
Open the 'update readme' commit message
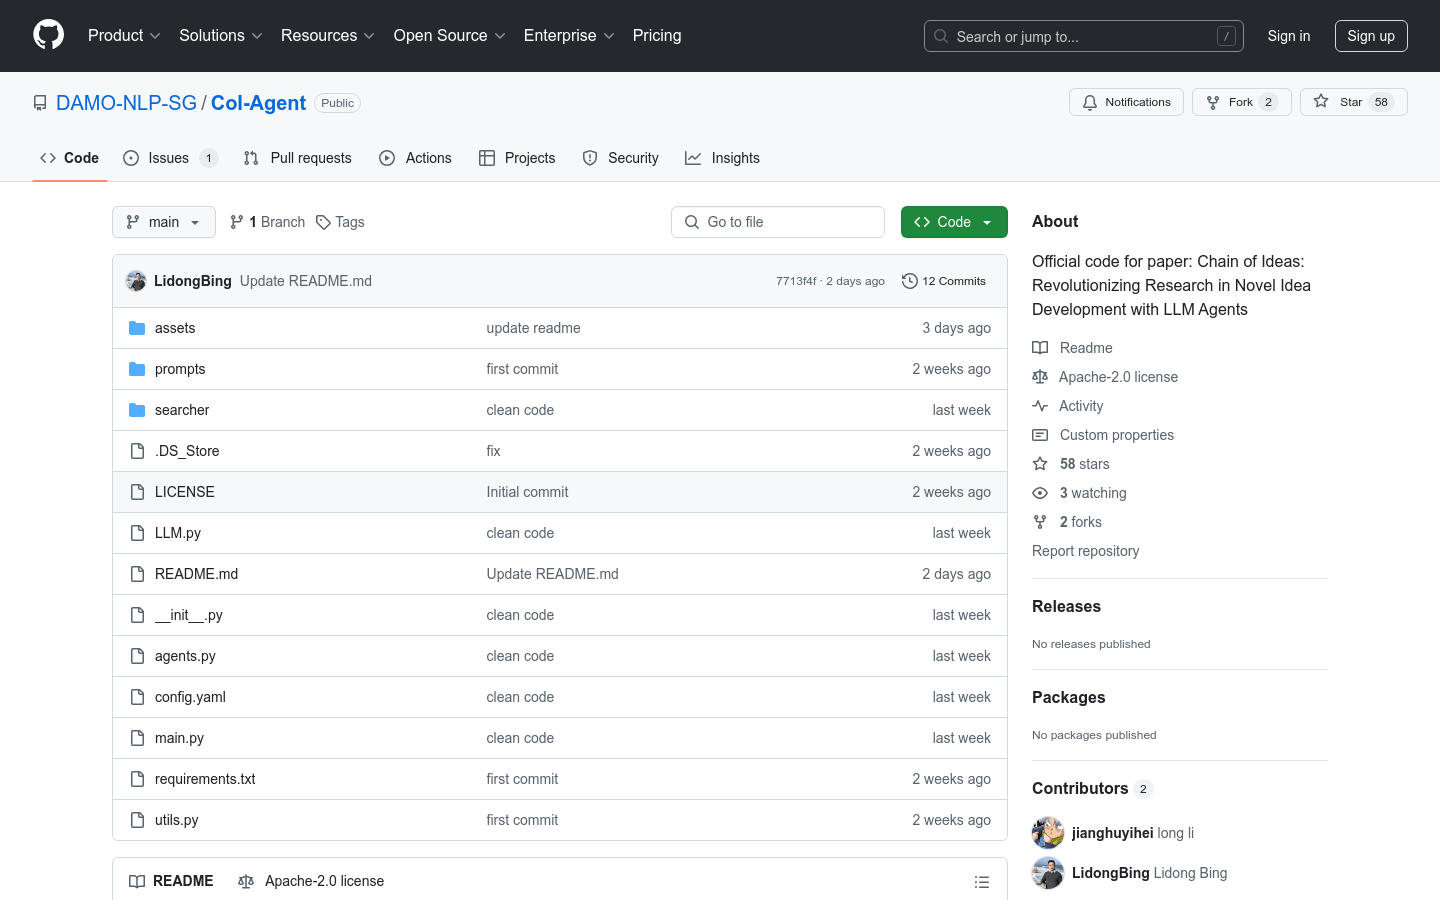[x=533, y=328]
